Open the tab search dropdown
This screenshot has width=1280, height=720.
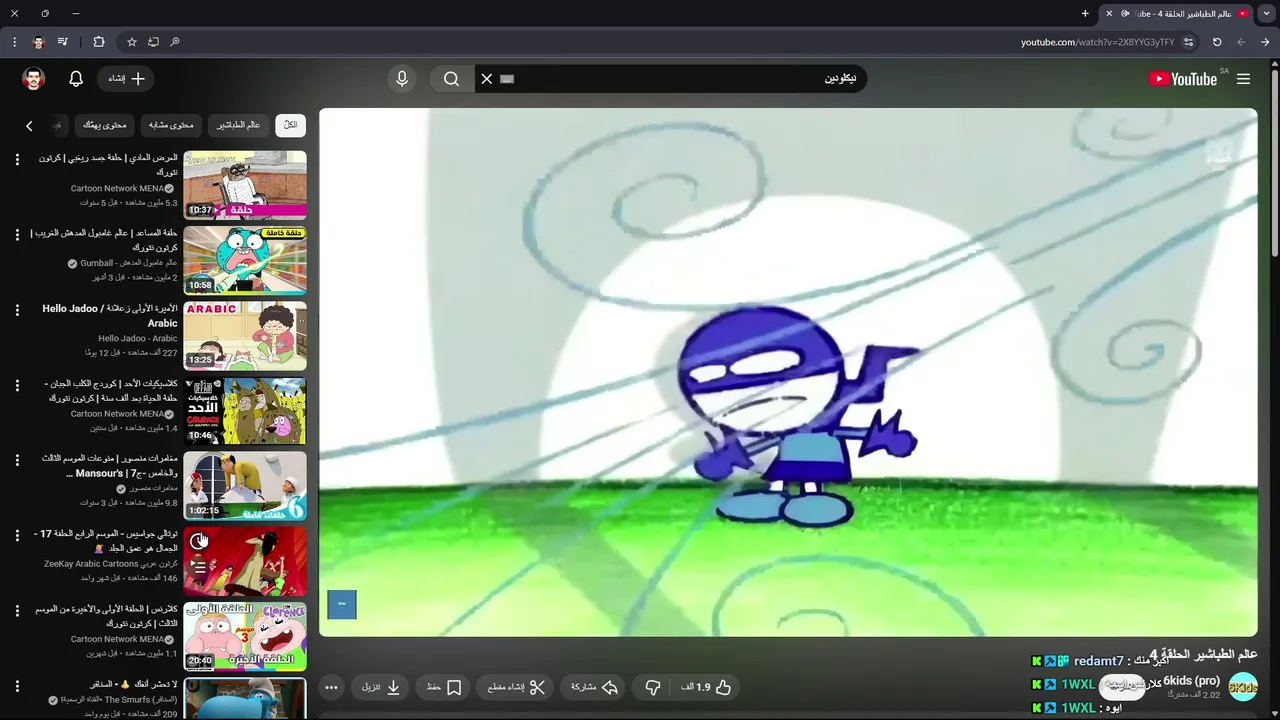click(1266, 13)
